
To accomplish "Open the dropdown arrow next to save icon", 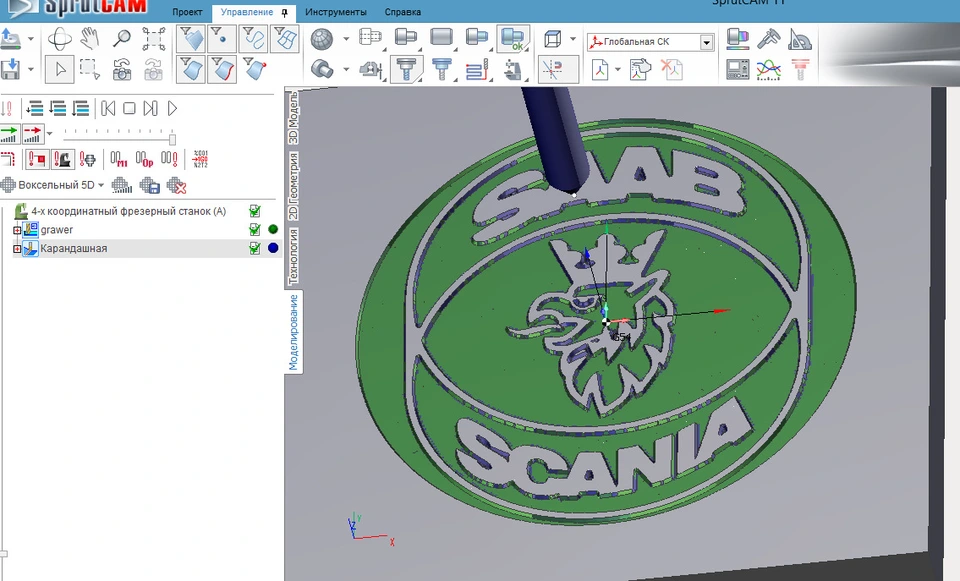I will [31, 69].
